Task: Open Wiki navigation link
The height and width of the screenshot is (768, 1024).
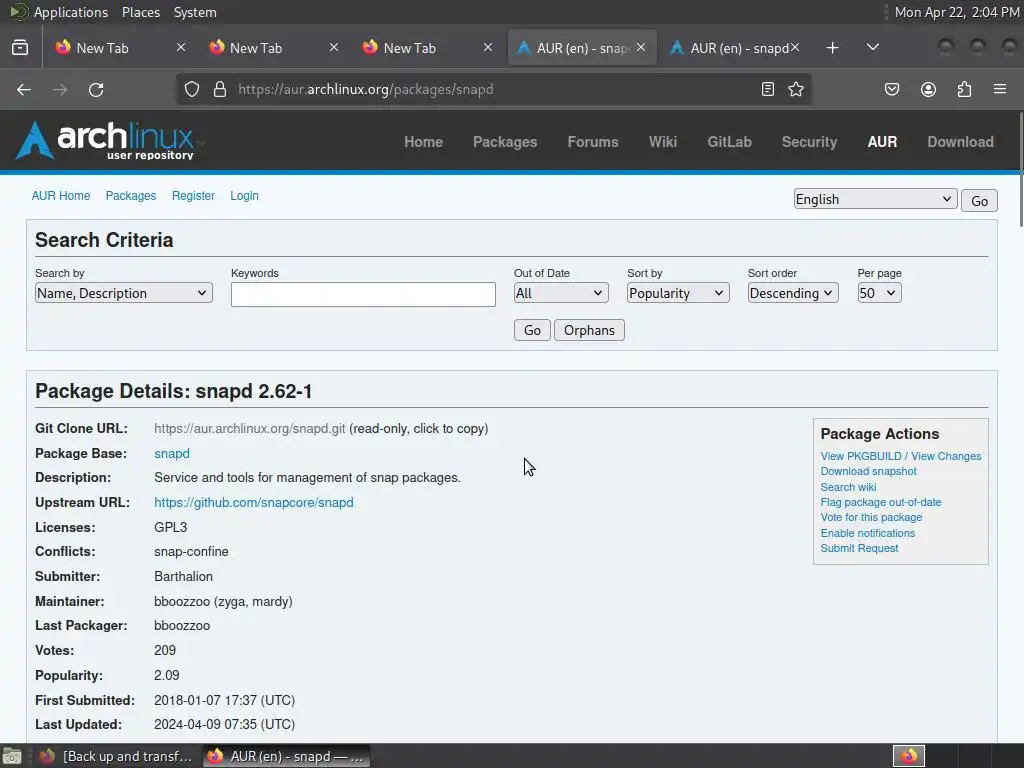Action: (x=663, y=142)
